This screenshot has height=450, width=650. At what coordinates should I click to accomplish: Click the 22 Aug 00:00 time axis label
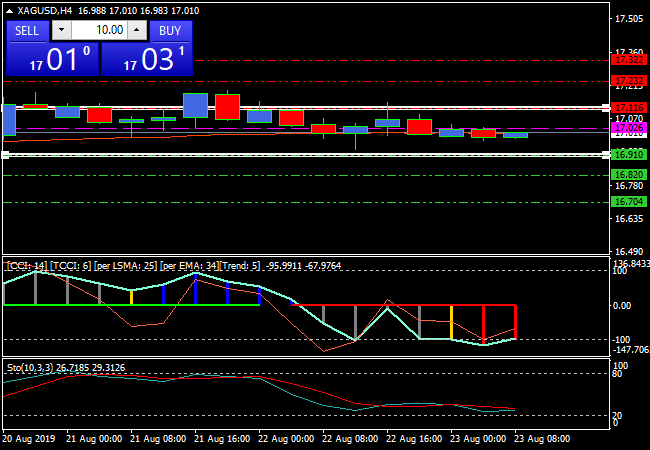(287, 438)
